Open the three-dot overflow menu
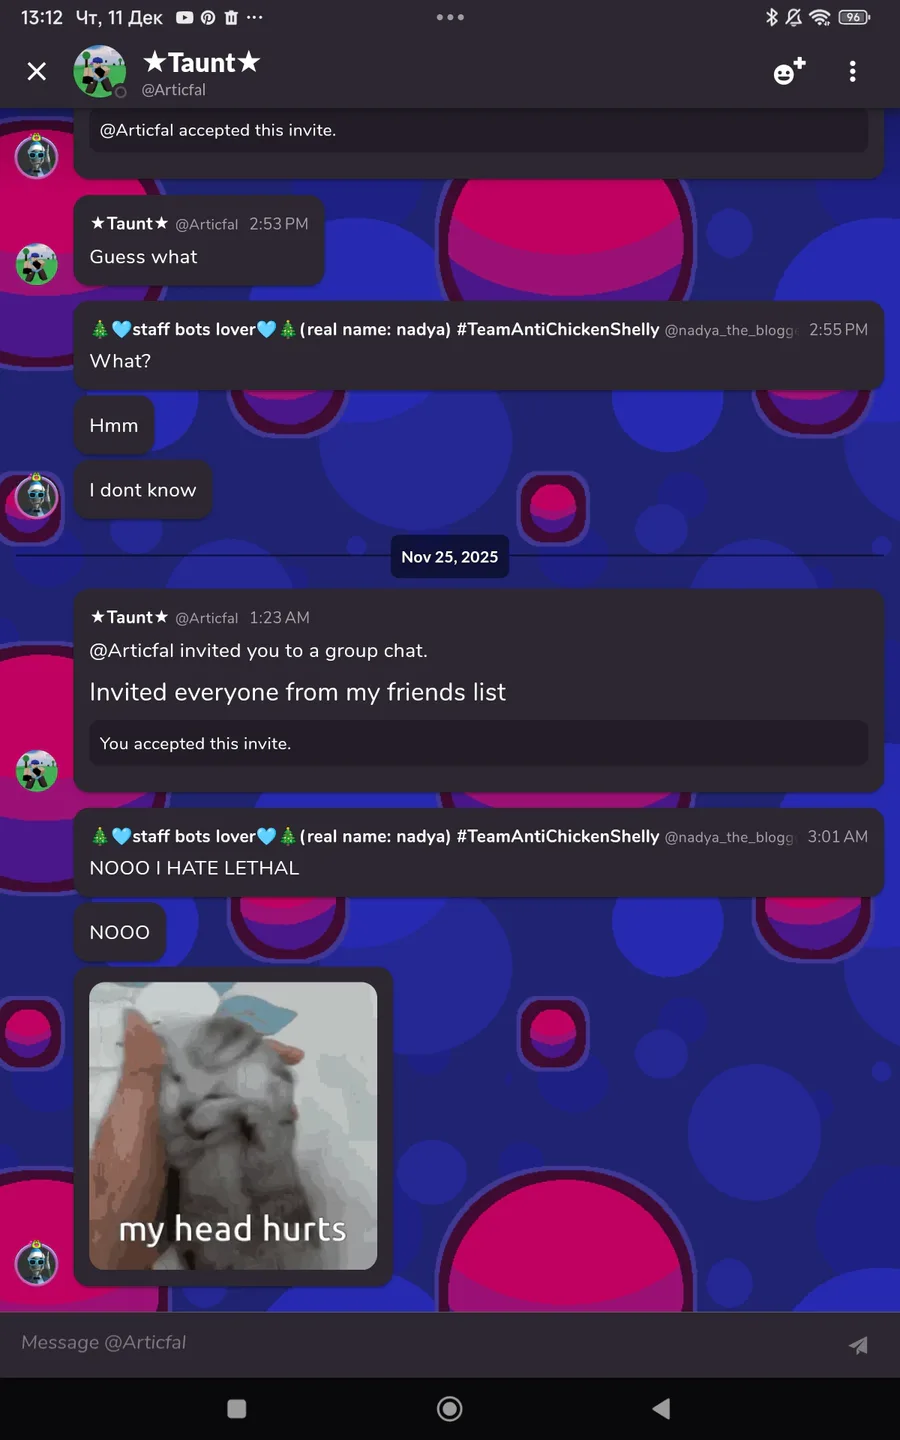900x1440 pixels. (x=852, y=71)
